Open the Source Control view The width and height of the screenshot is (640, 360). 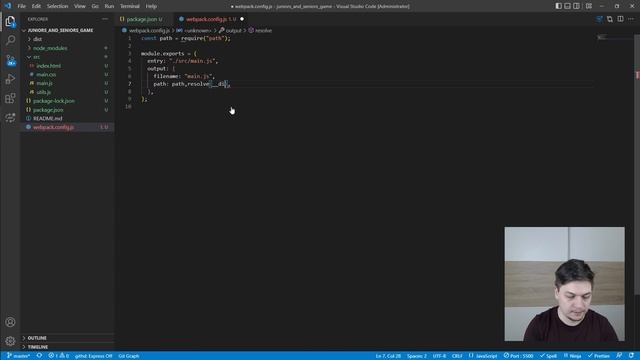(x=10, y=60)
